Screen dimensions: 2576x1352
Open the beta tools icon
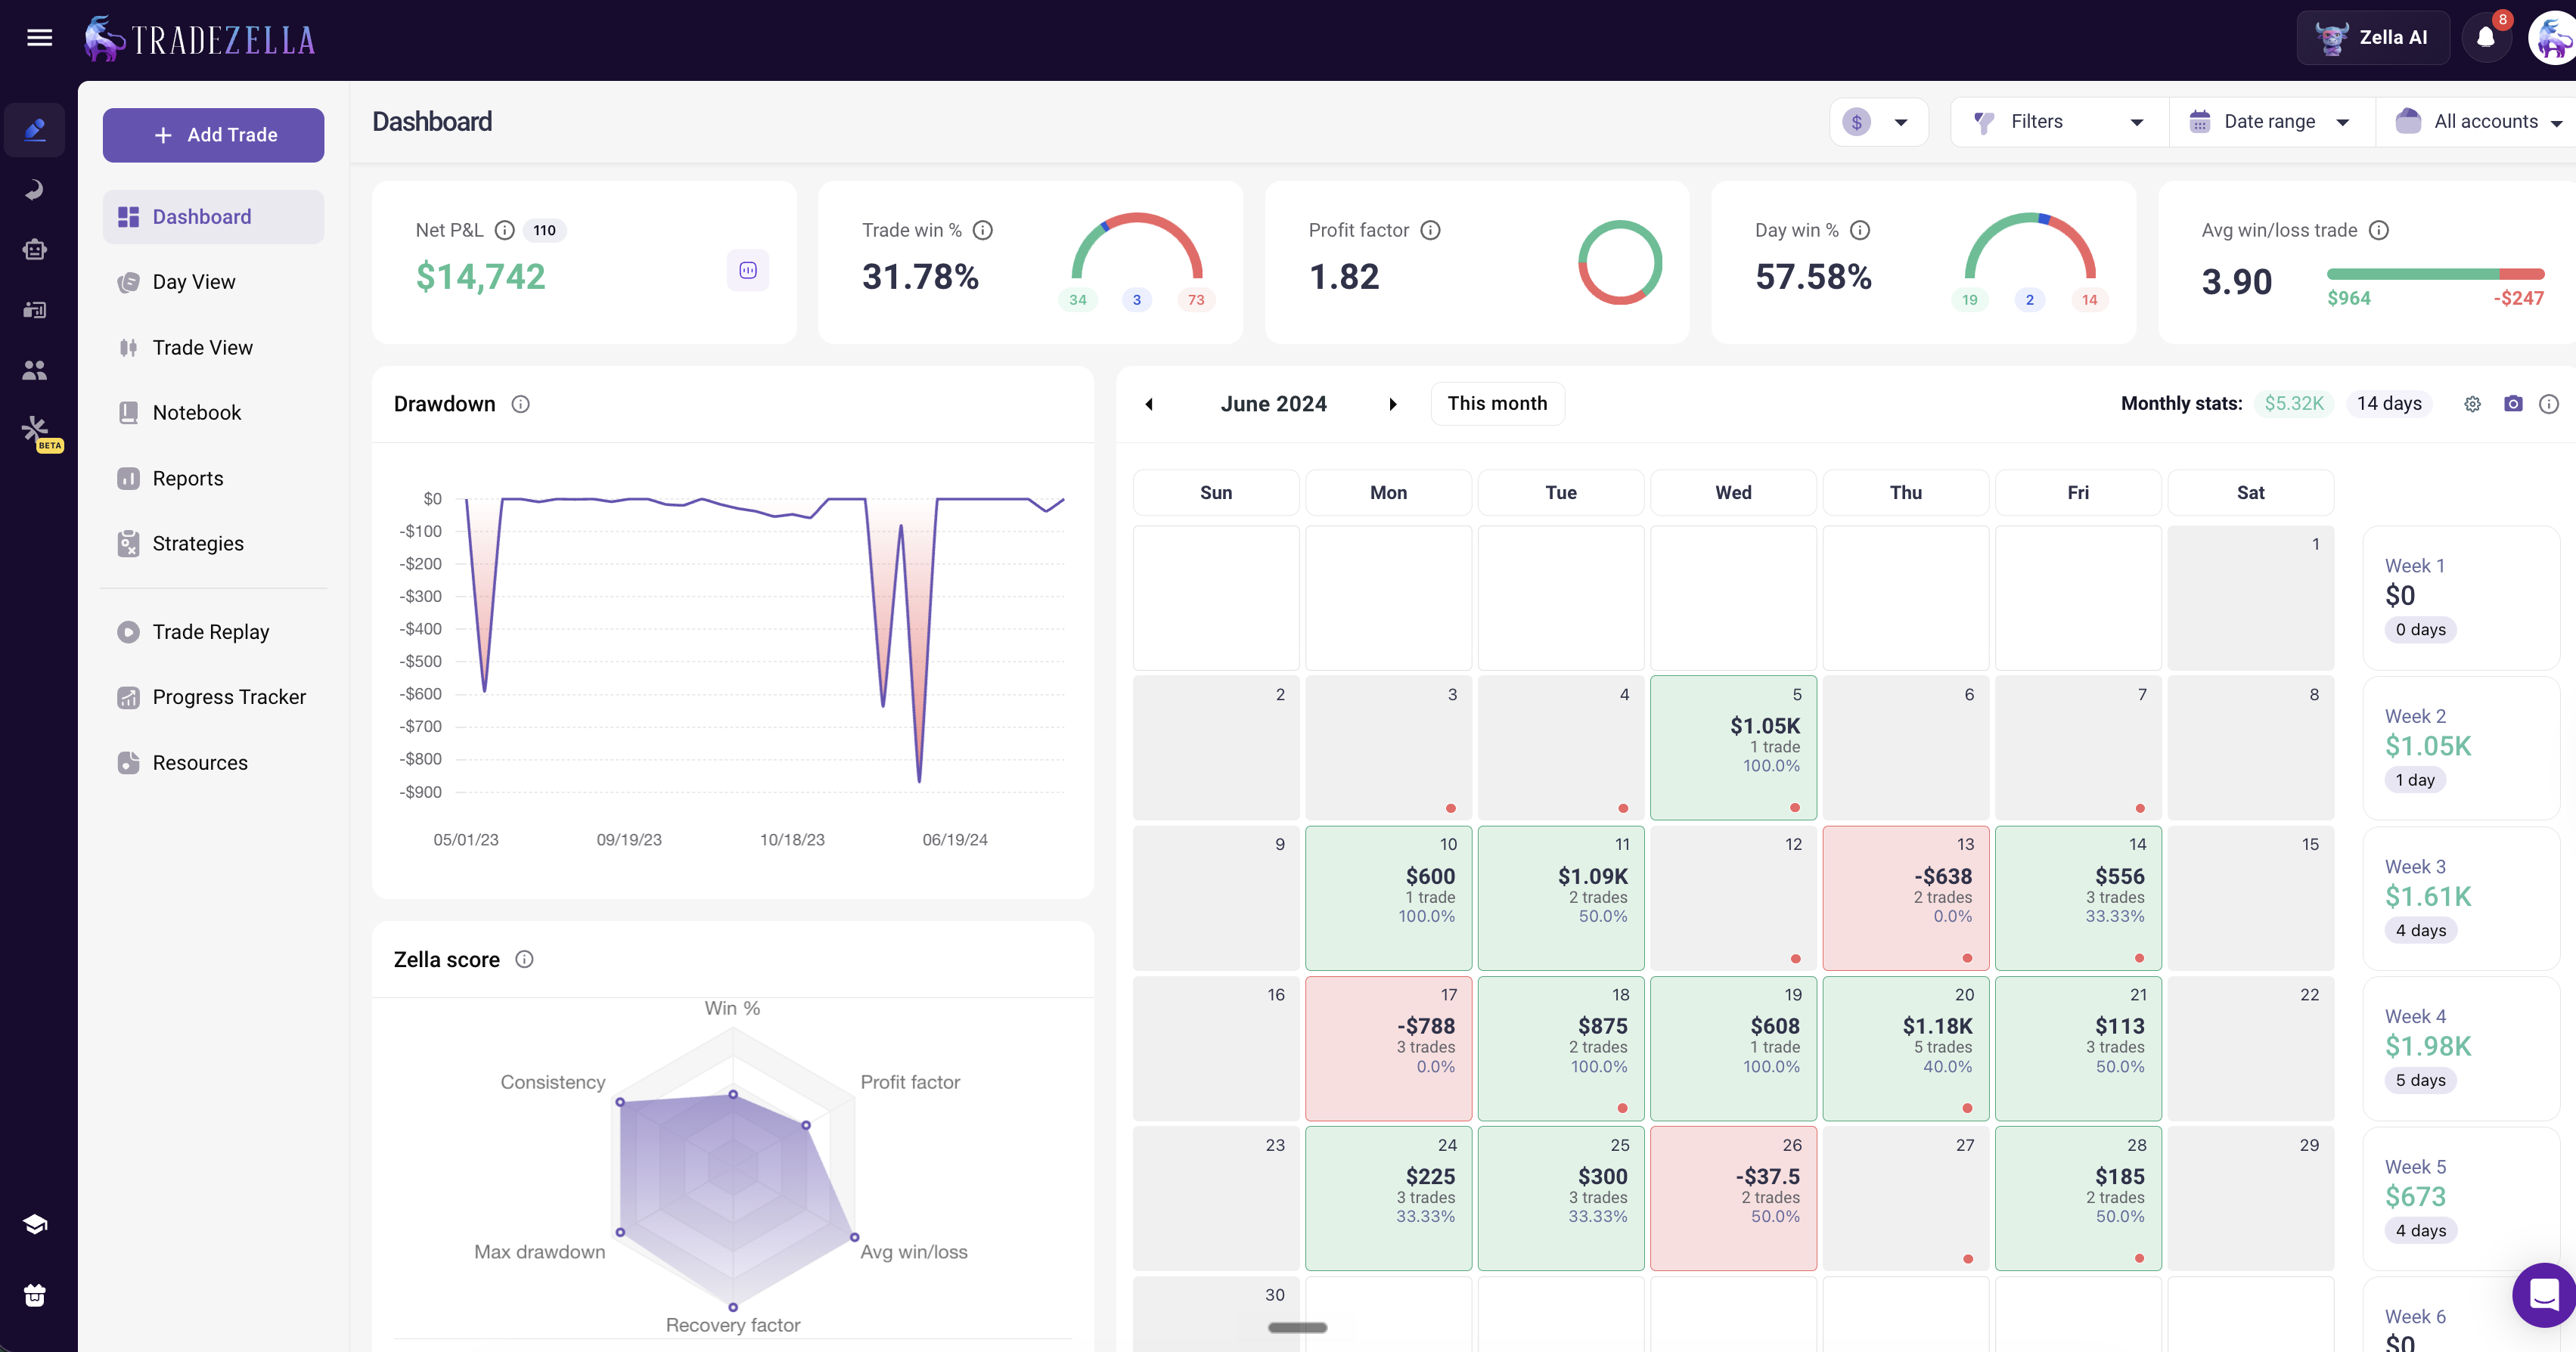pyautogui.click(x=38, y=433)
